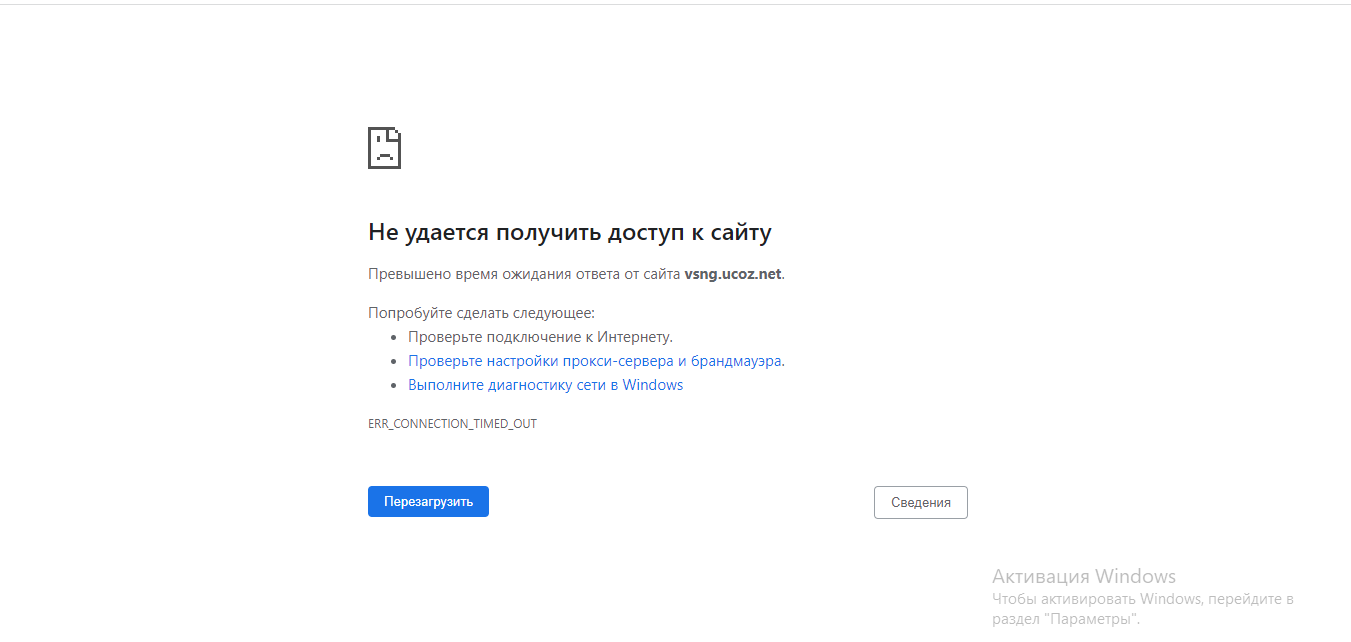The image size is (1351, 642).
Task: Click the line Попробуйте сделать следующее
Action: [x=481, y=313]
